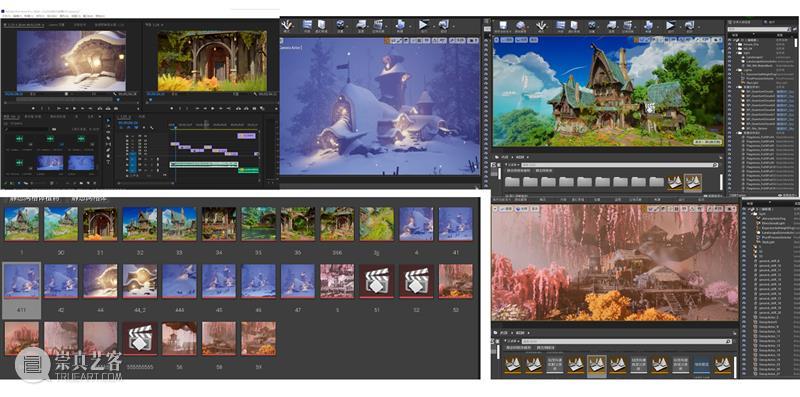
Task: Select the Program monitor tab in Premiere
Action: [154, 25]
